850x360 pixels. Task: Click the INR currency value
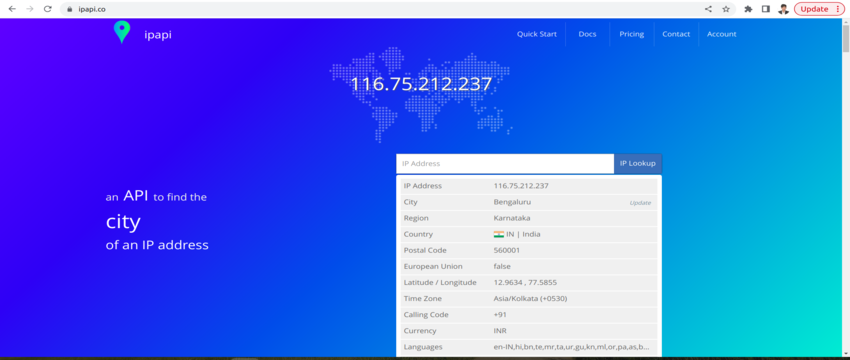500,331
